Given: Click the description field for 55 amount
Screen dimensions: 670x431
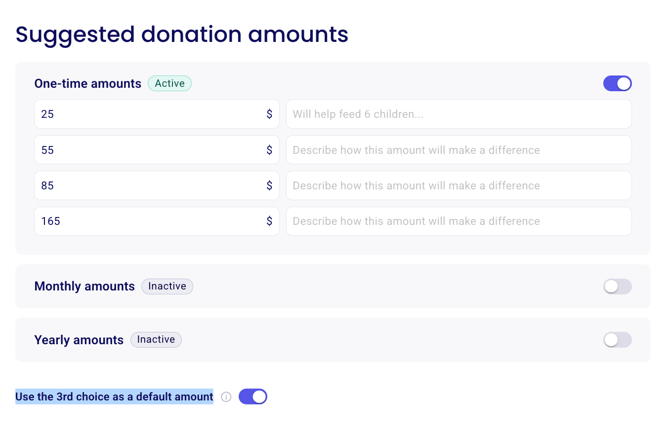Looking at the screenshot, I should [458, 150].
